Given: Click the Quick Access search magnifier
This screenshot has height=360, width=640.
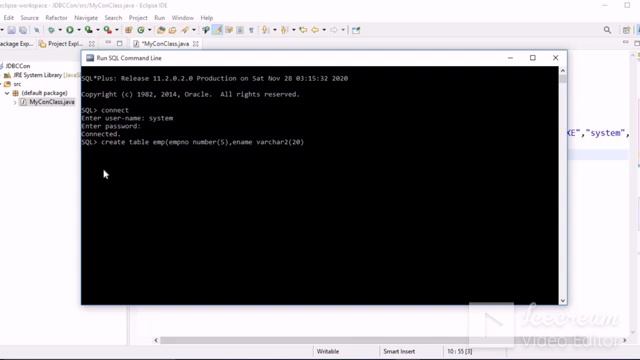Looking at the screenshot, I should (x=607, y=30).
